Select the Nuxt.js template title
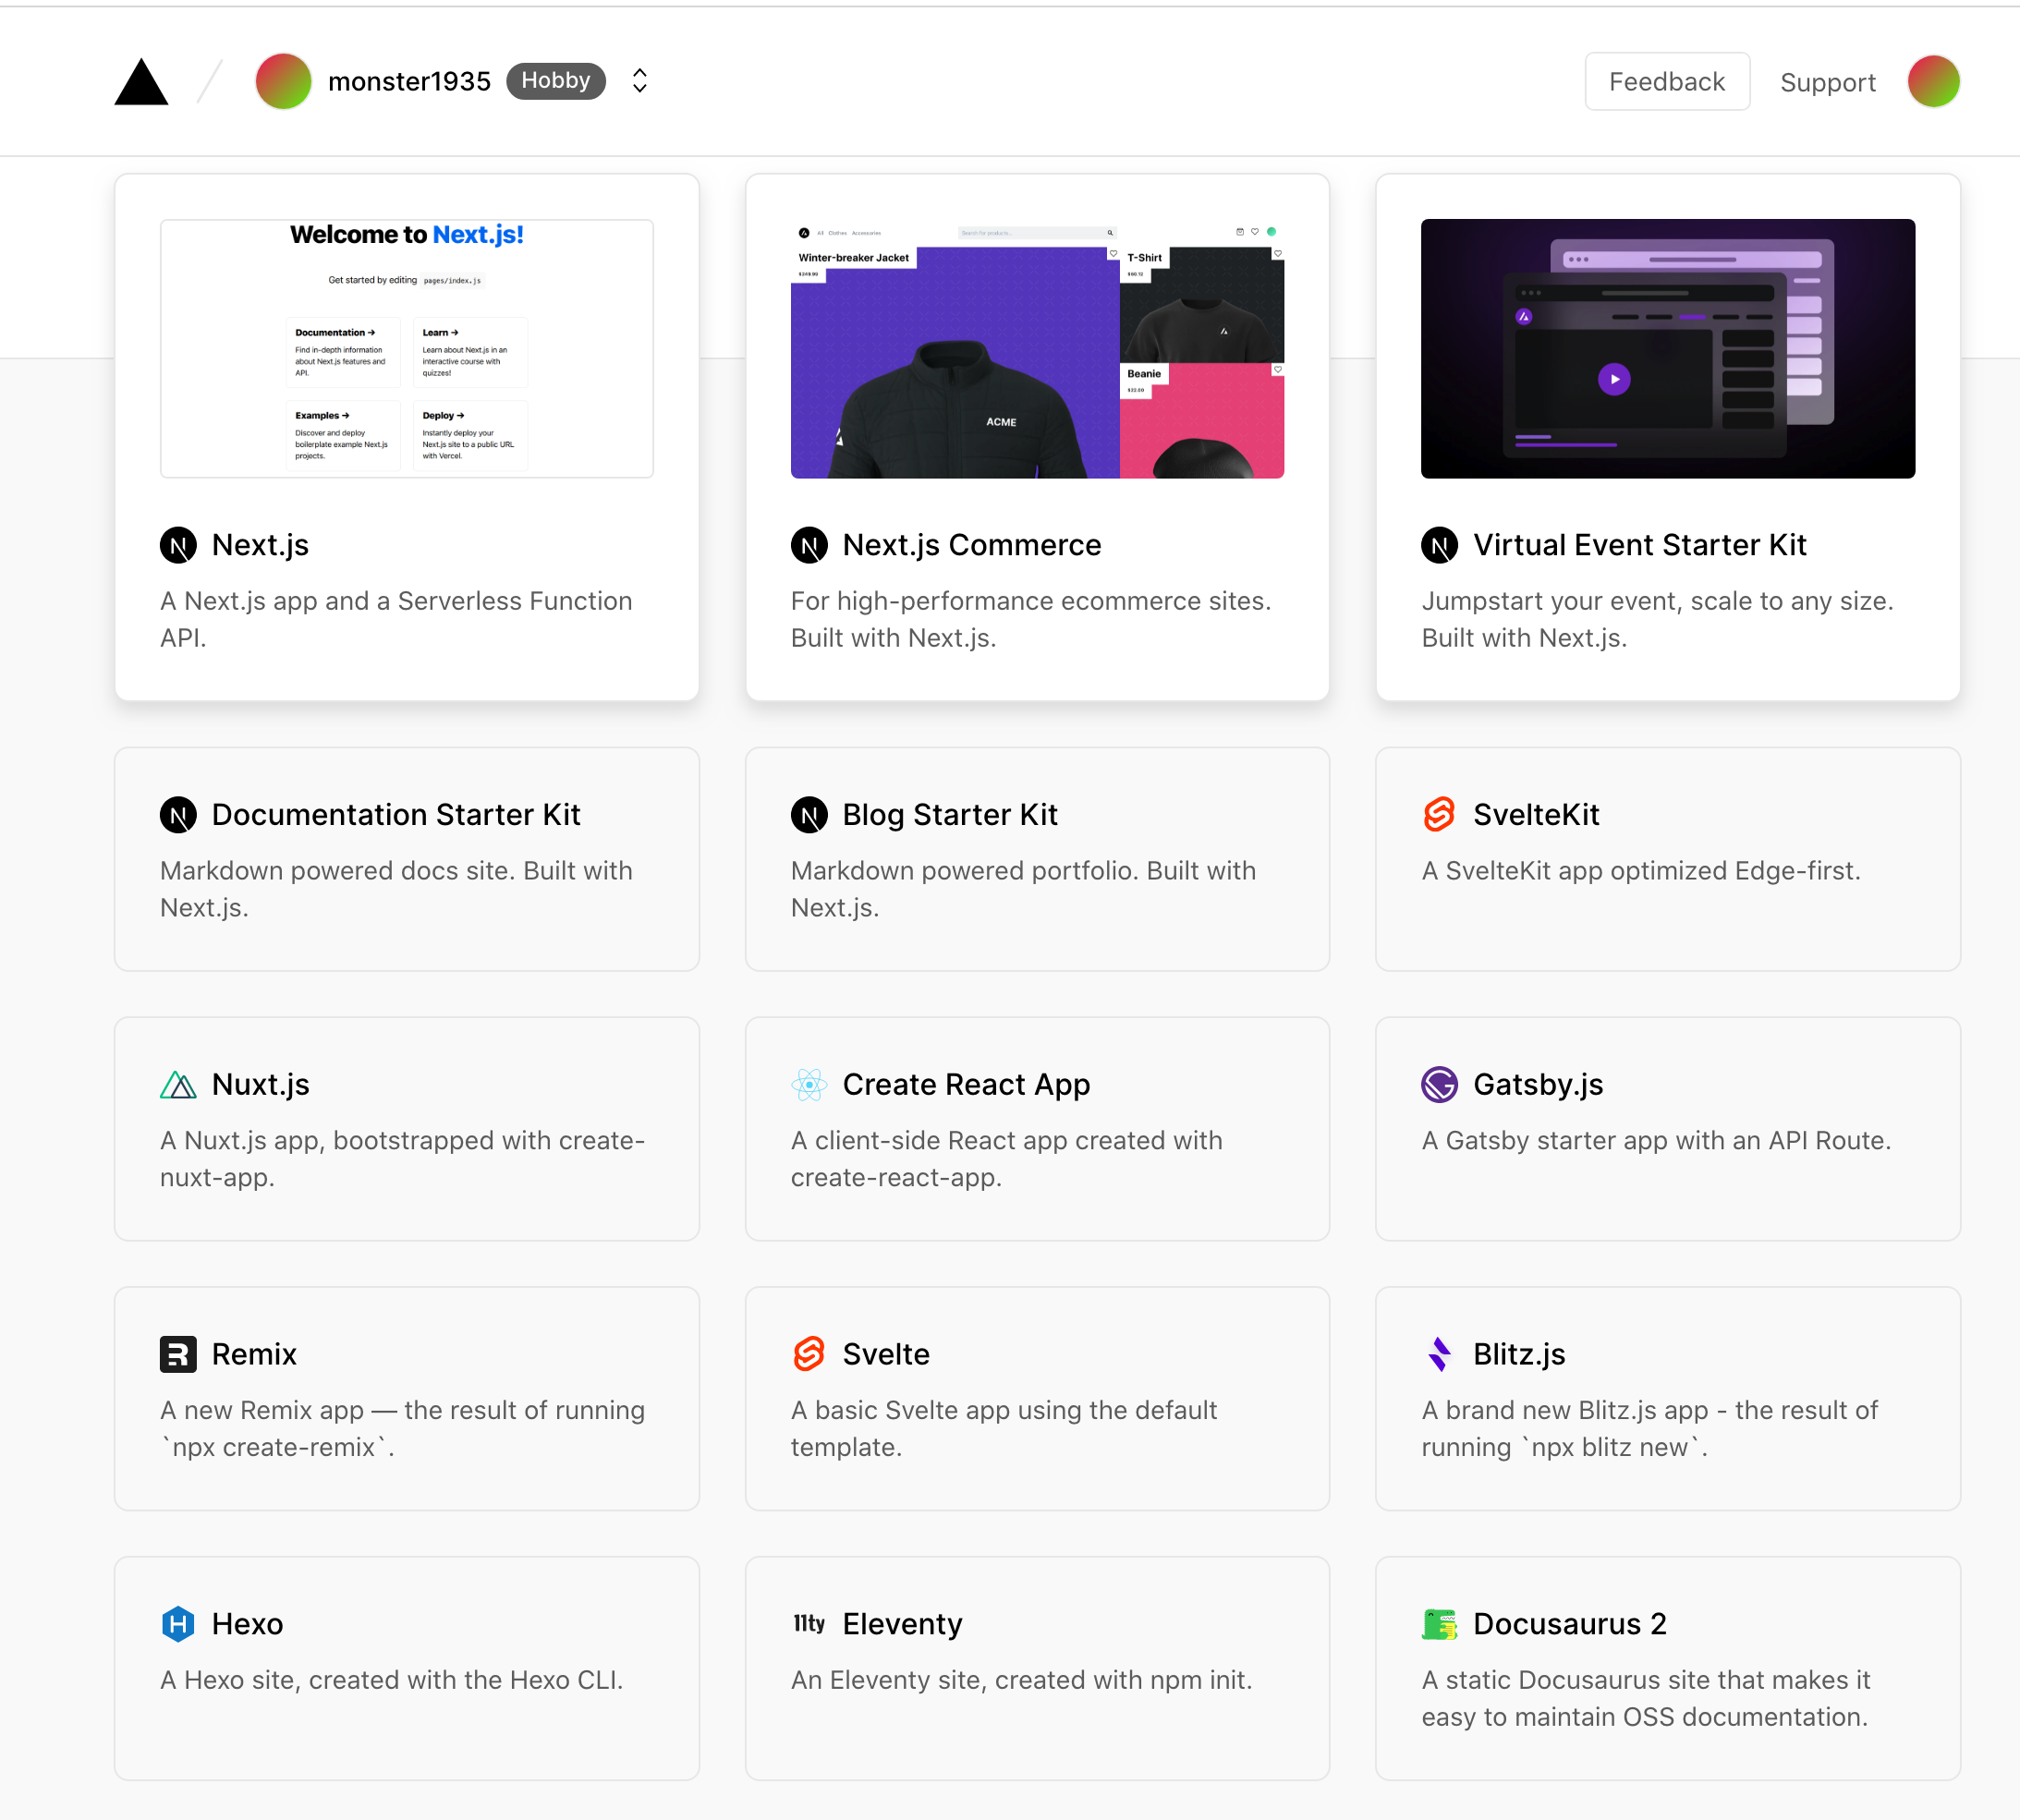This screenshot has height=1820, width=2020. pos(261,1085)
